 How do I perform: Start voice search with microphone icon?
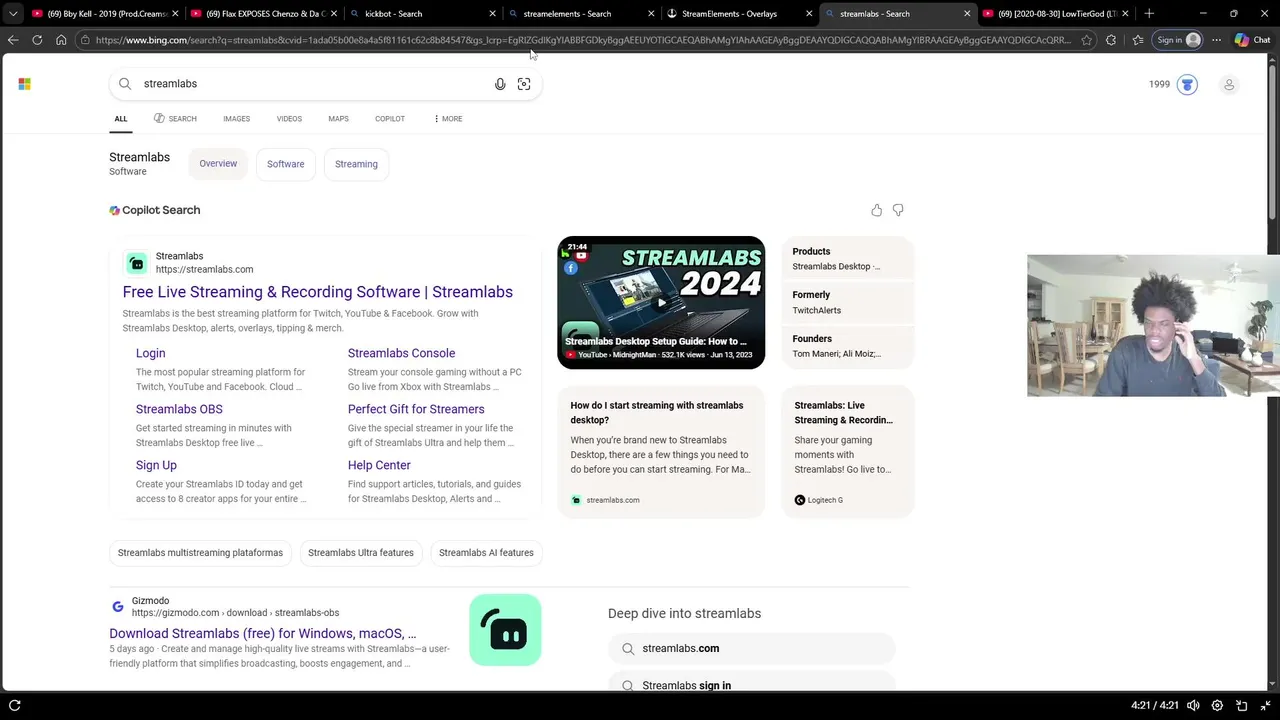pos(500,84)
